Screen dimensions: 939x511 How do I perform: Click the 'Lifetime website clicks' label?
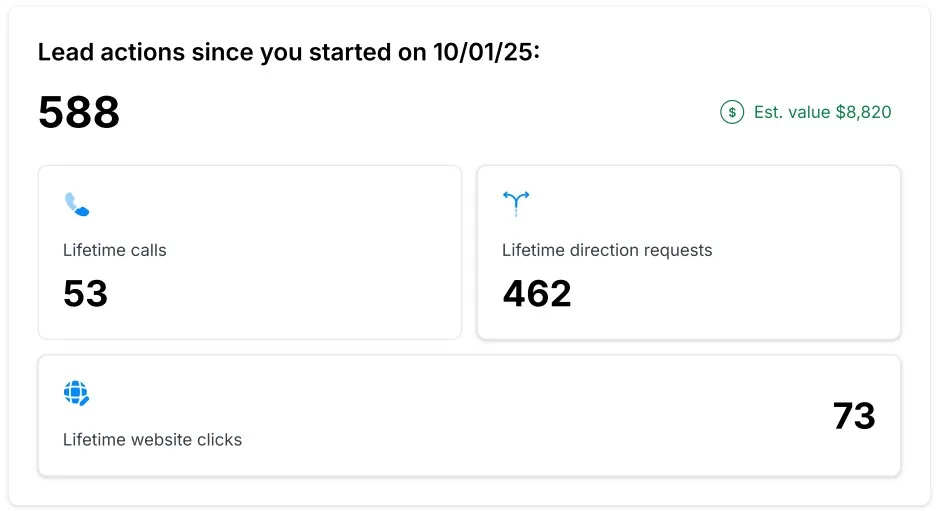(152, 439)
